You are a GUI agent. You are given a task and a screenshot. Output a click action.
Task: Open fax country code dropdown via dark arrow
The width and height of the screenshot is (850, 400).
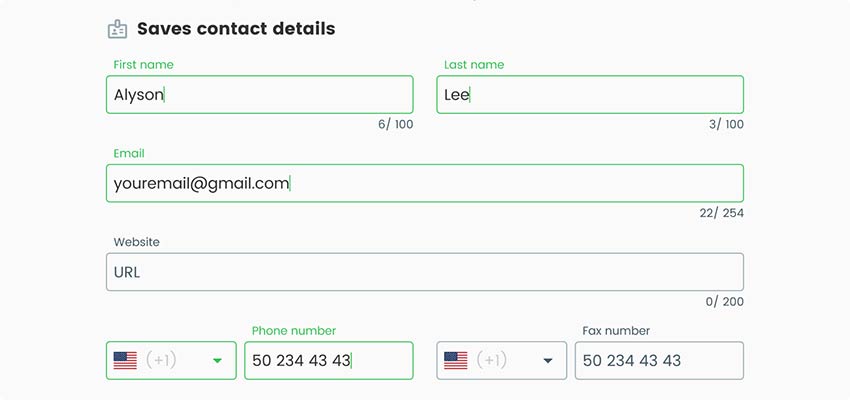548,360
